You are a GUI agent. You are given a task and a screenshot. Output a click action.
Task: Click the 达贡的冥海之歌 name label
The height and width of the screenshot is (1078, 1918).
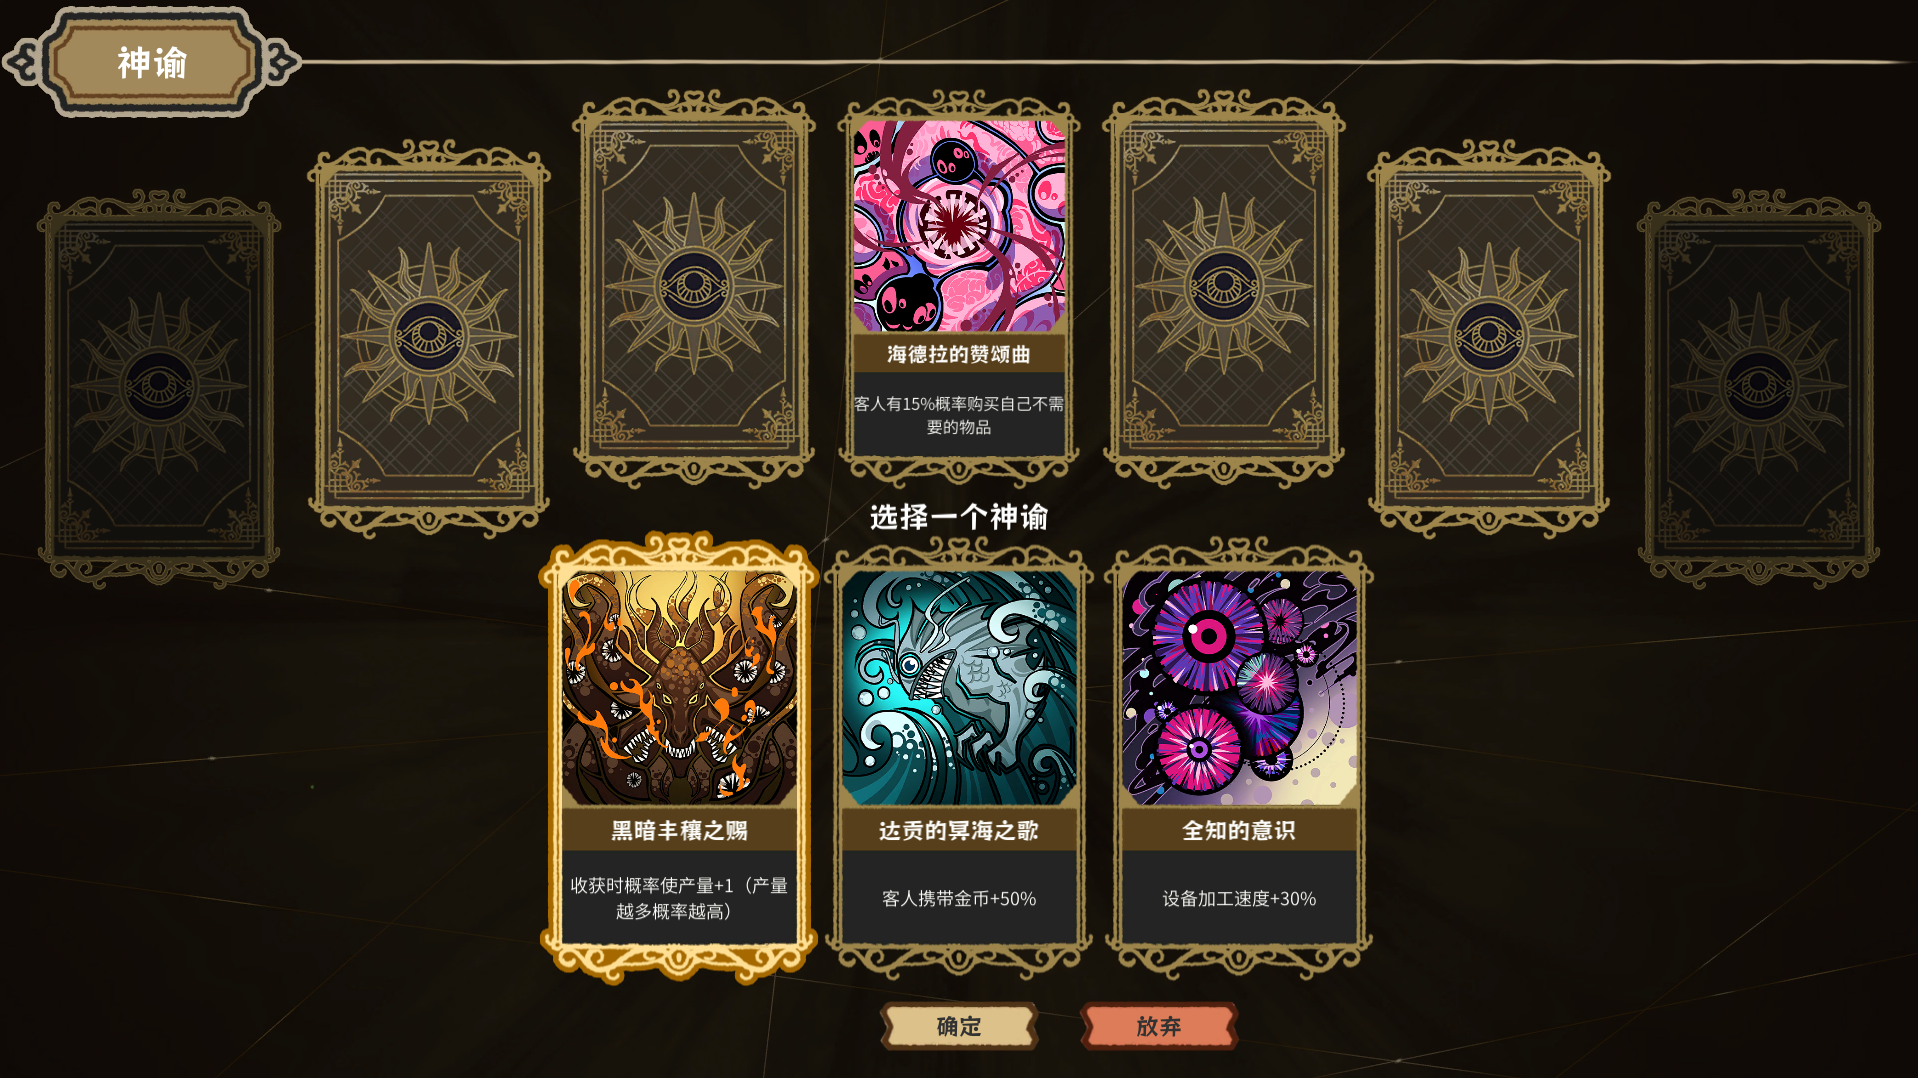point(959,830)
